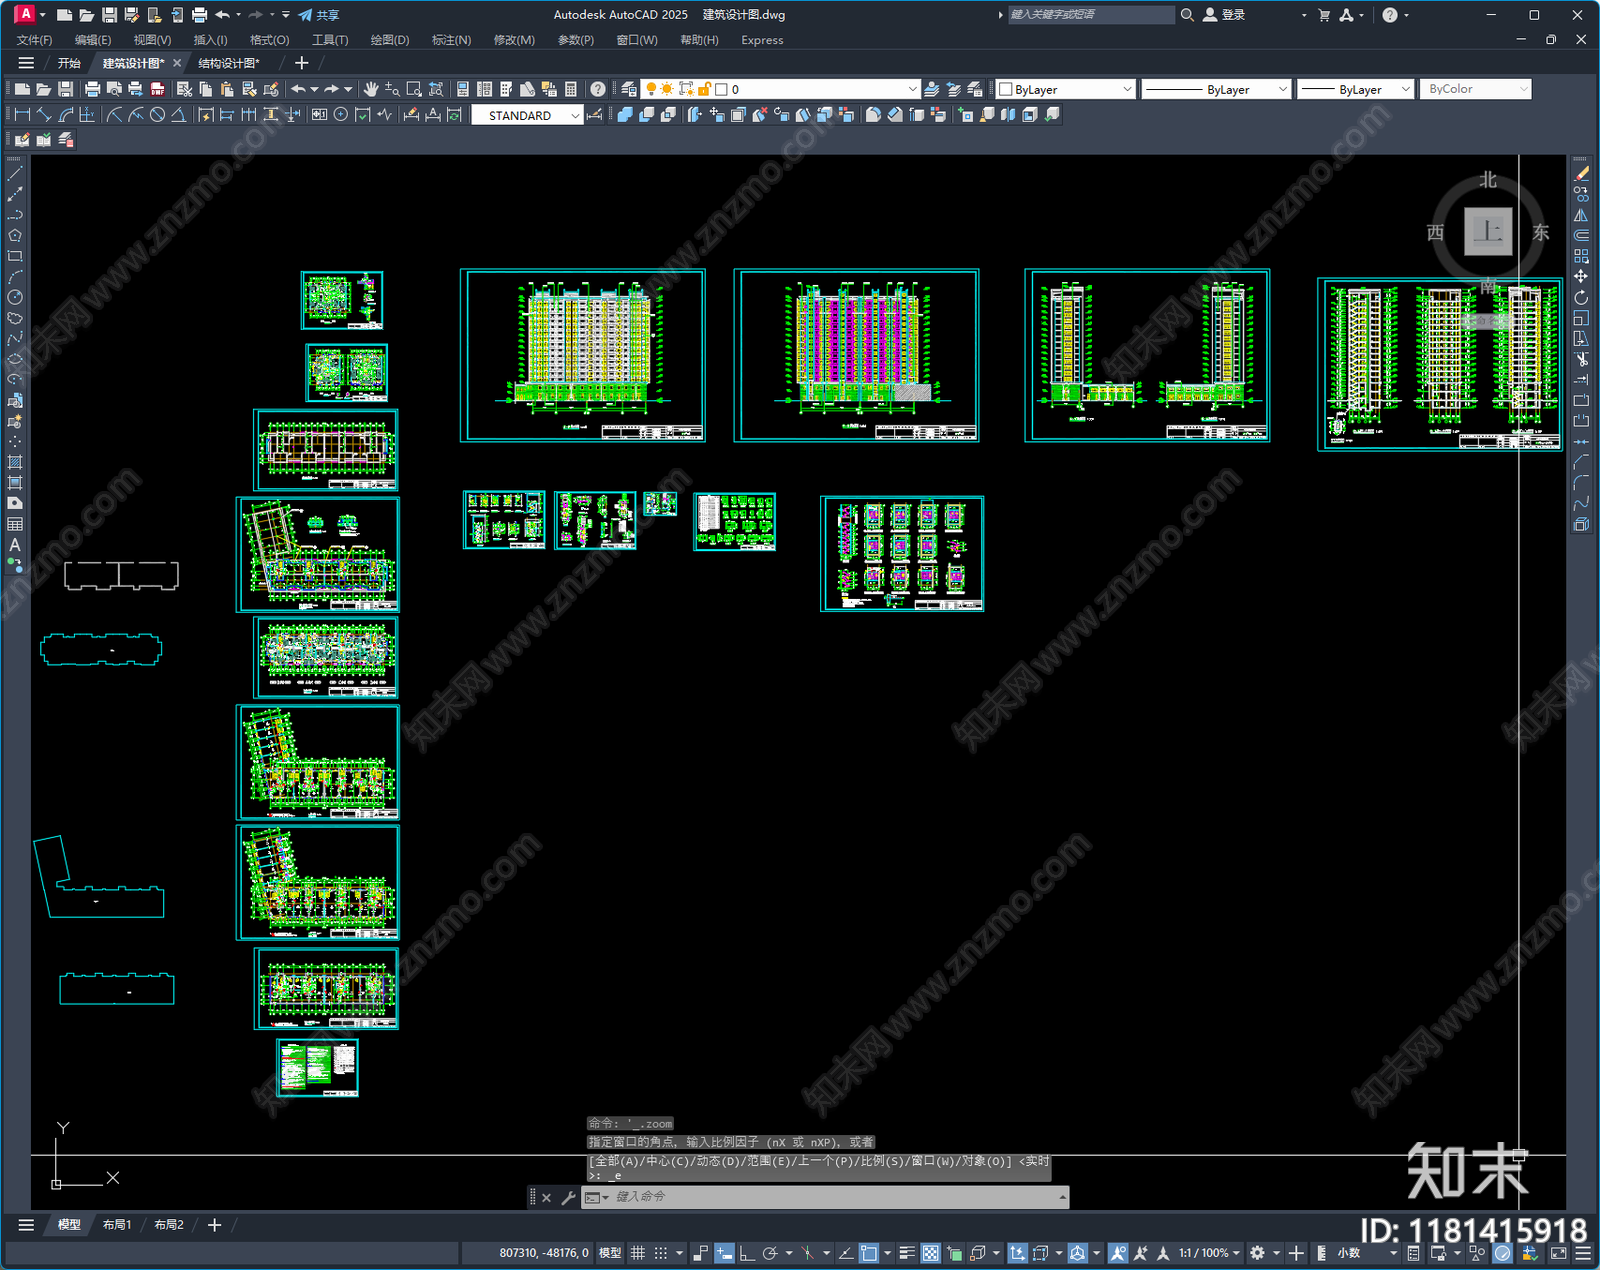1600x1270 pixels.
Task: Click the Zoom Window icon
Action: point(414,89)
